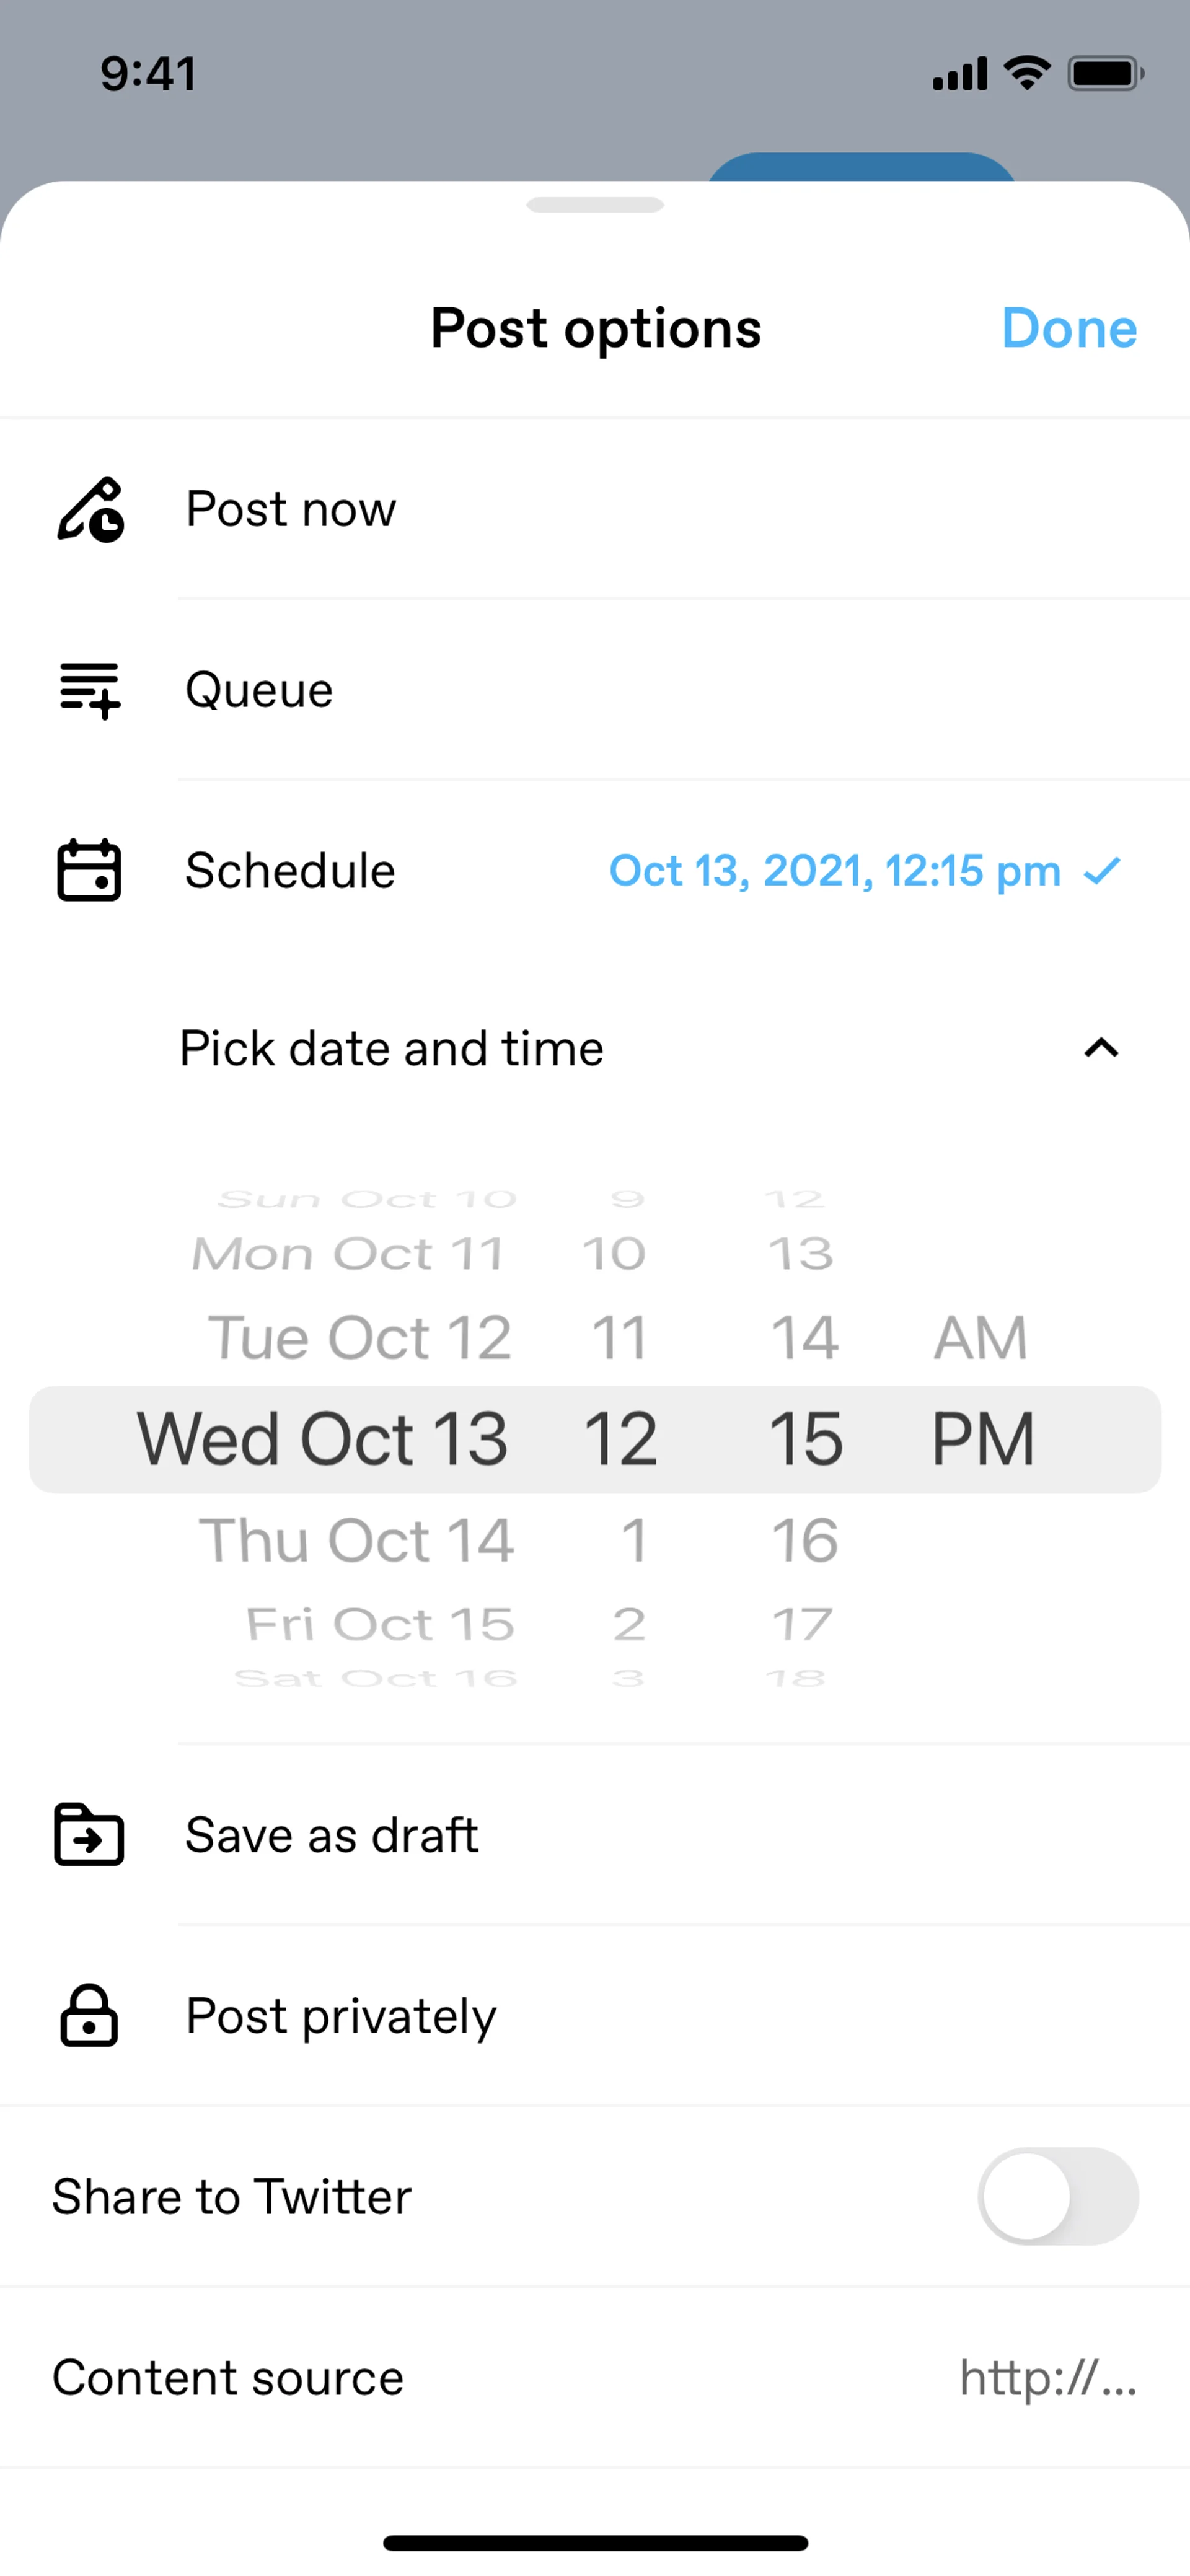Click the Save as draft folder icon
Screen dimensions: 1190x2576
pyautogui.click(x=89, y=1835)
